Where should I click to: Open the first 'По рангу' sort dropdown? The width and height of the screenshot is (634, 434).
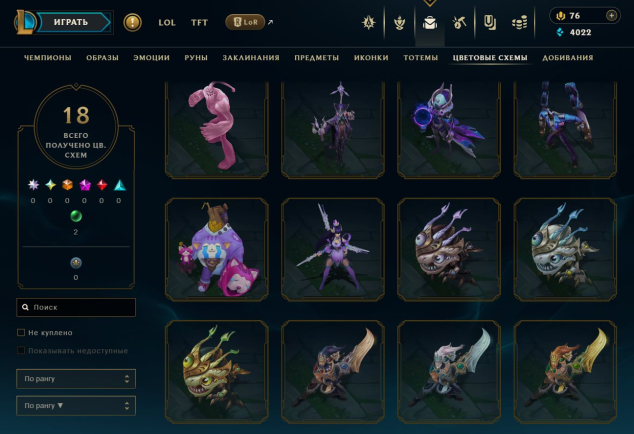(76, 379)
